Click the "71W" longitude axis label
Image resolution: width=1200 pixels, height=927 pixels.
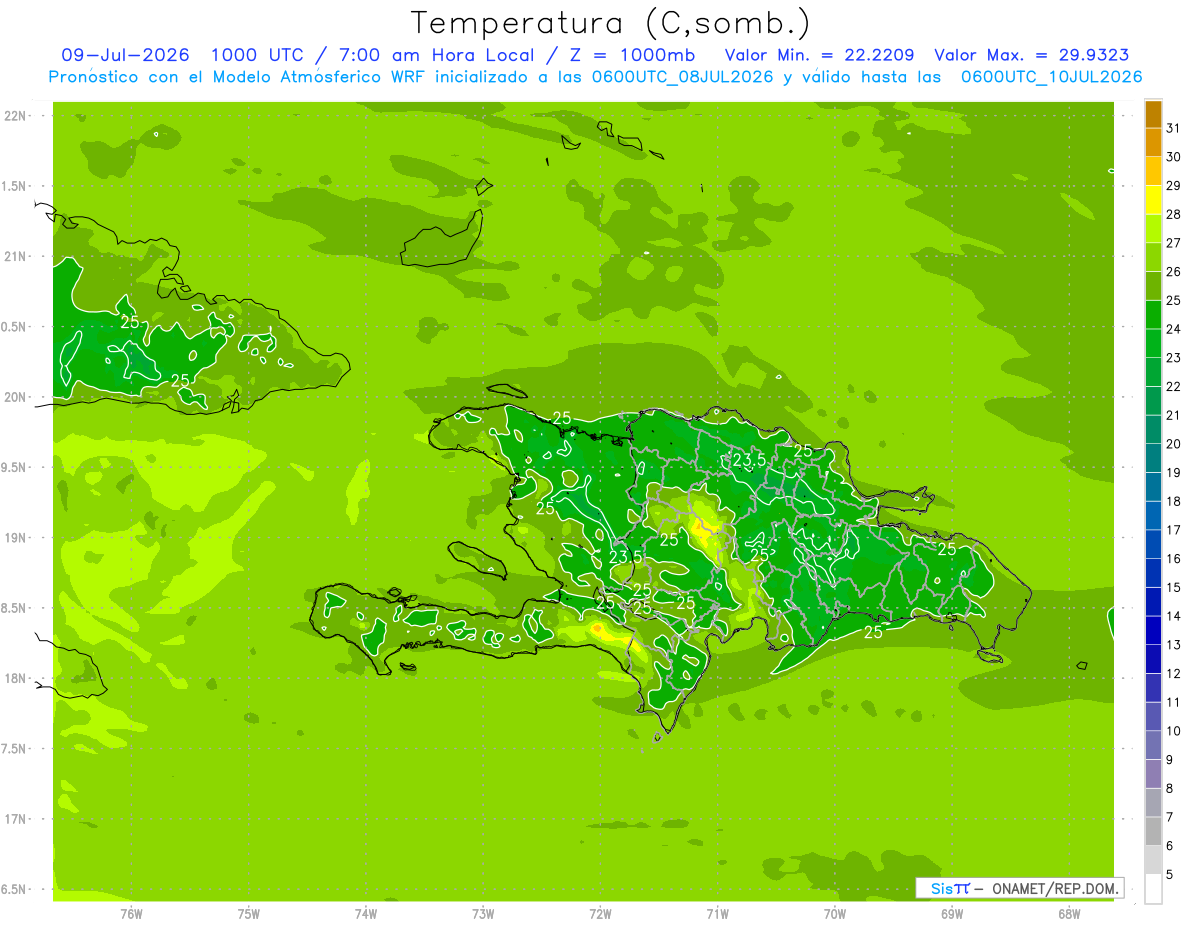point(718,913)
